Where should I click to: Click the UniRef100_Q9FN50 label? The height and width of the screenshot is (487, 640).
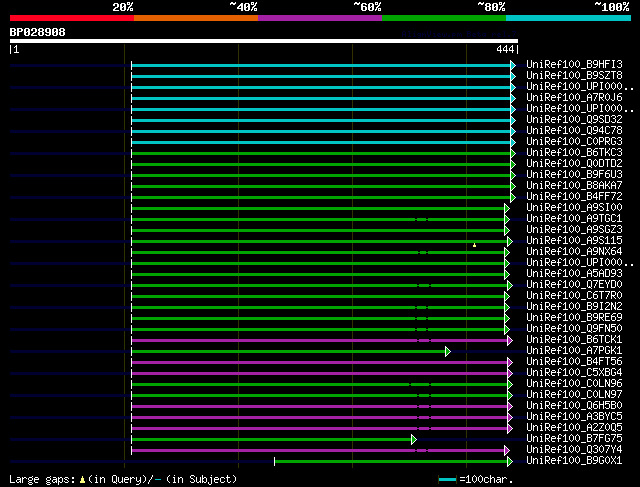[x=574, y=329]
